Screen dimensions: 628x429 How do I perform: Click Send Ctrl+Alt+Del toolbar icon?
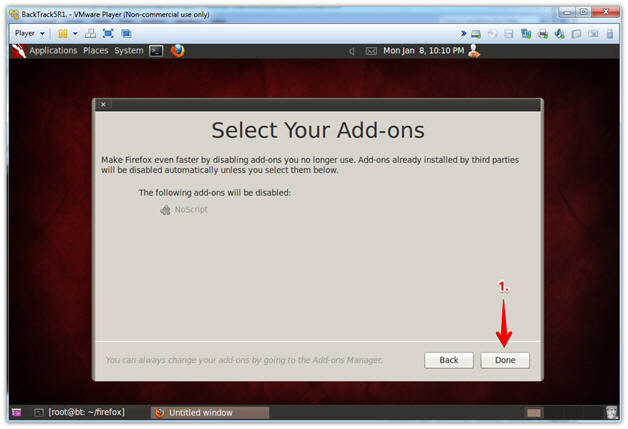click(x=91, y=34)
